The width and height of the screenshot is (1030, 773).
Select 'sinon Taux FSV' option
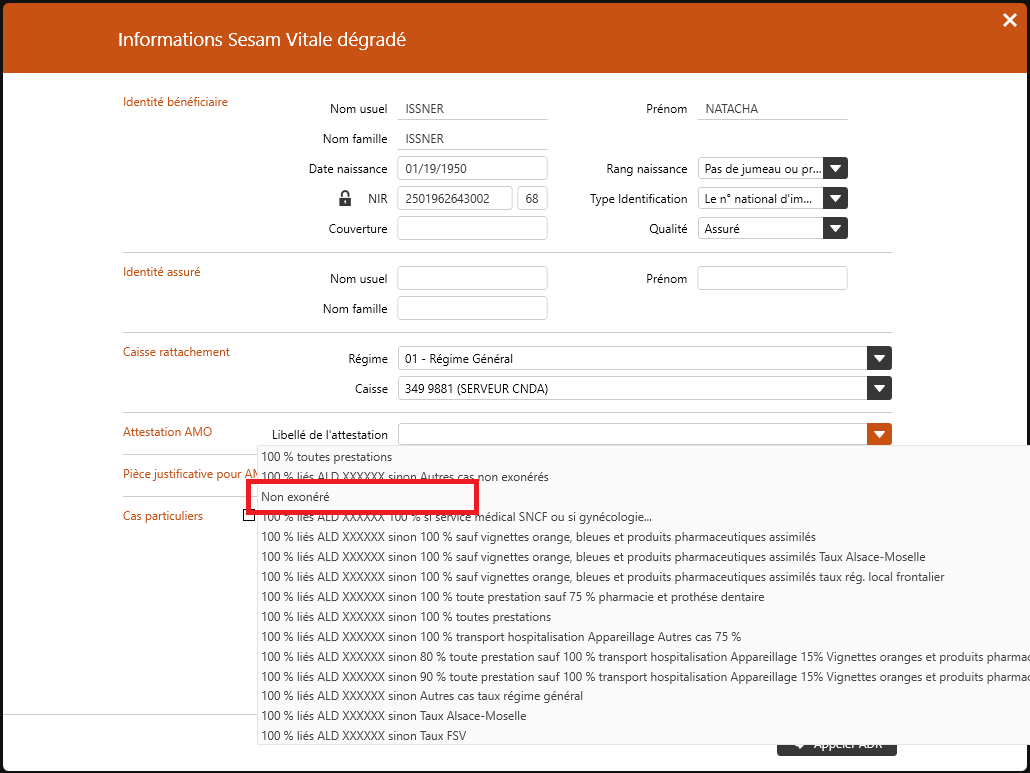364,736
